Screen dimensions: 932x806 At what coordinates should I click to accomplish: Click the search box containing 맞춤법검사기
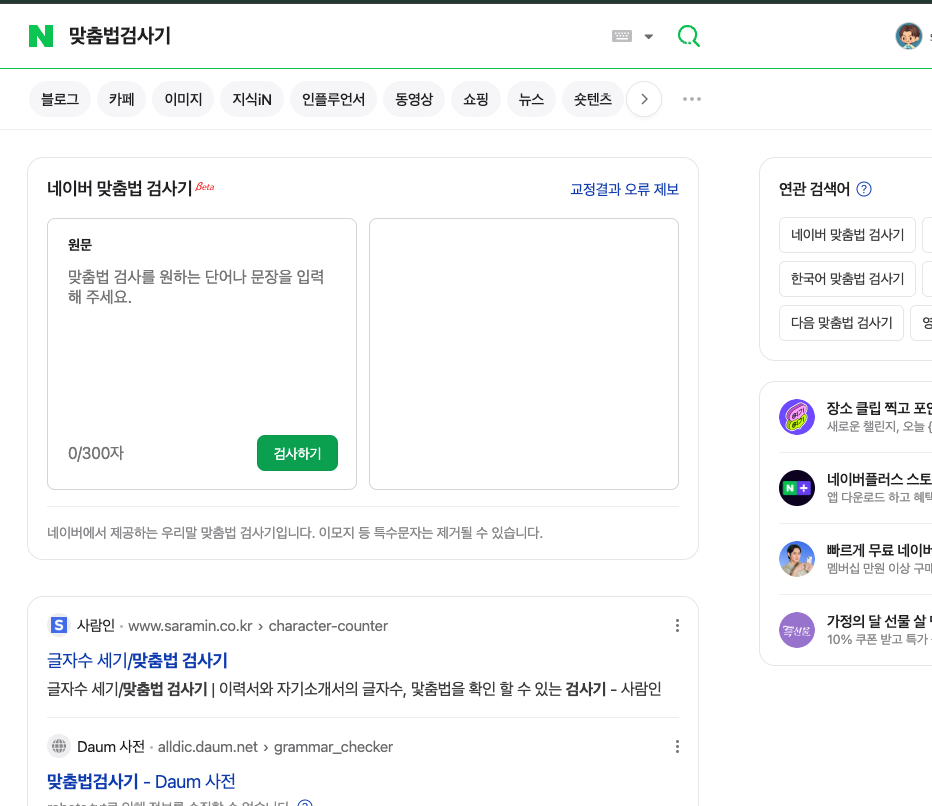pyautogui.click(x=333, y=36)
